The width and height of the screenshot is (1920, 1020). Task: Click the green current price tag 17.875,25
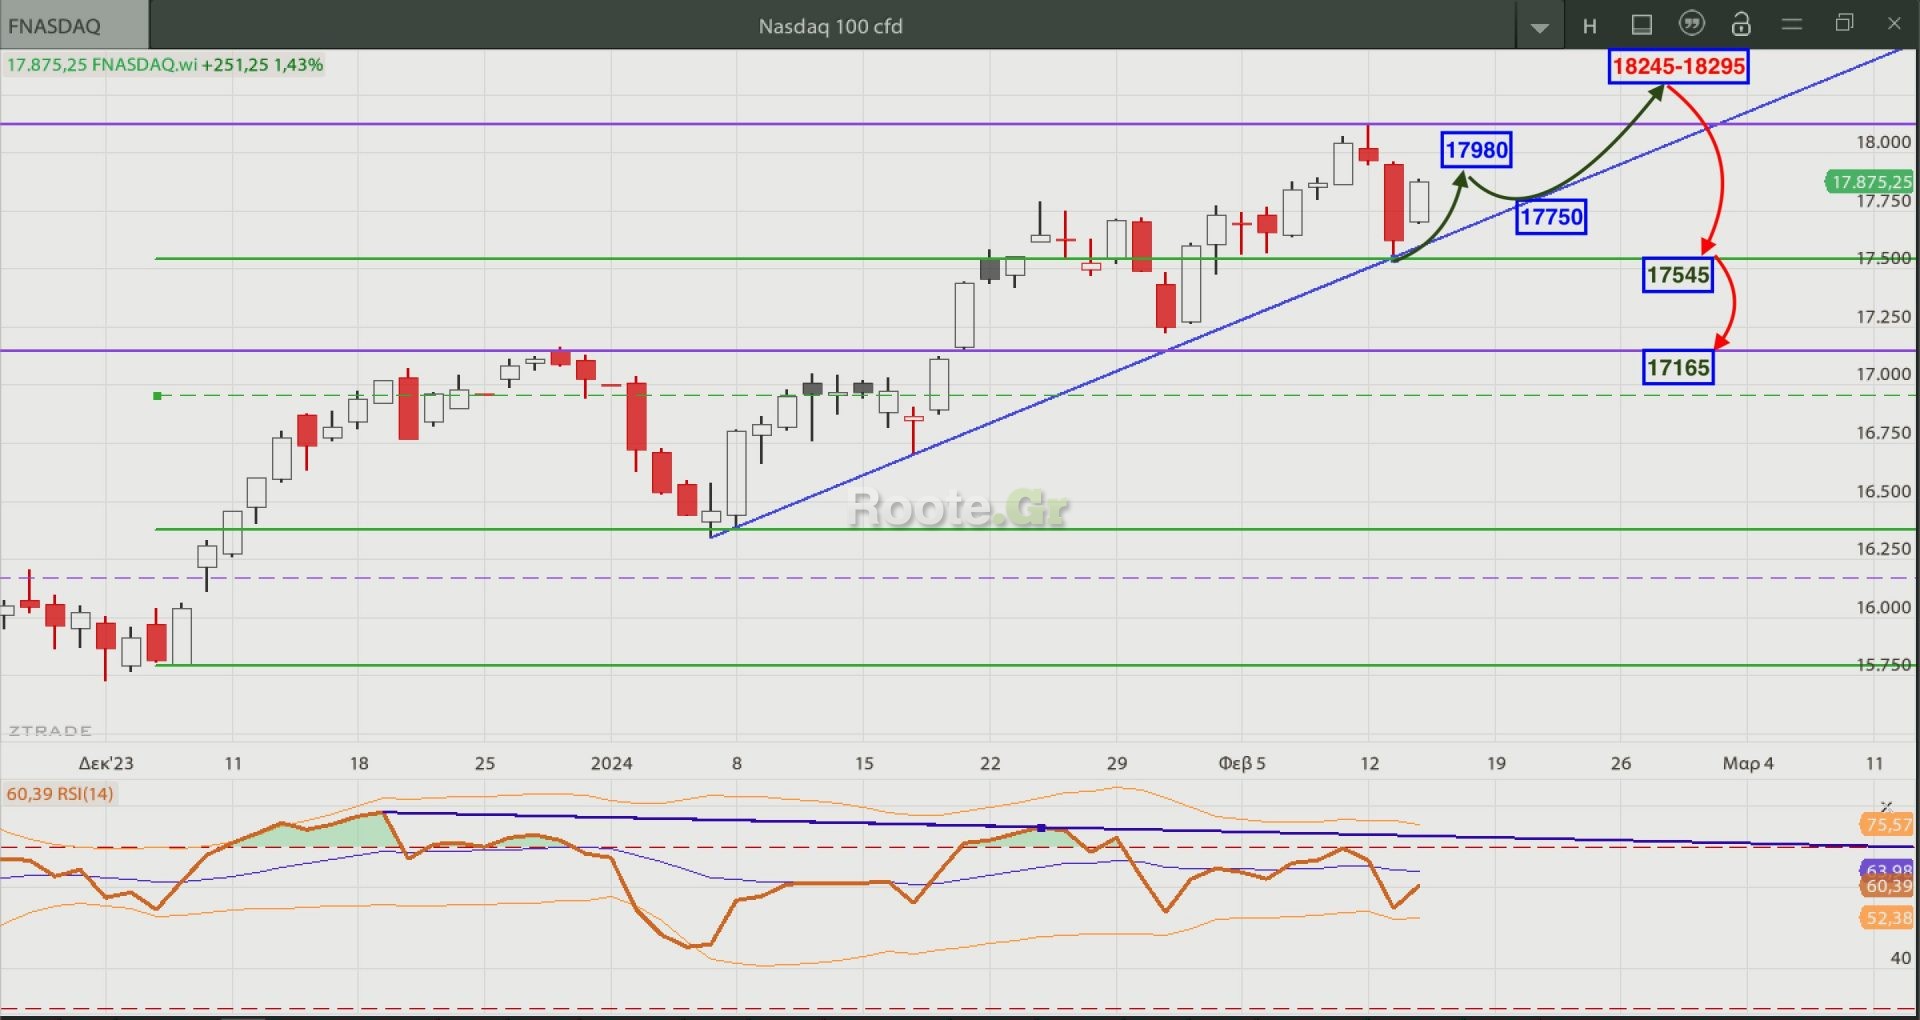(x=1869, y=182)
